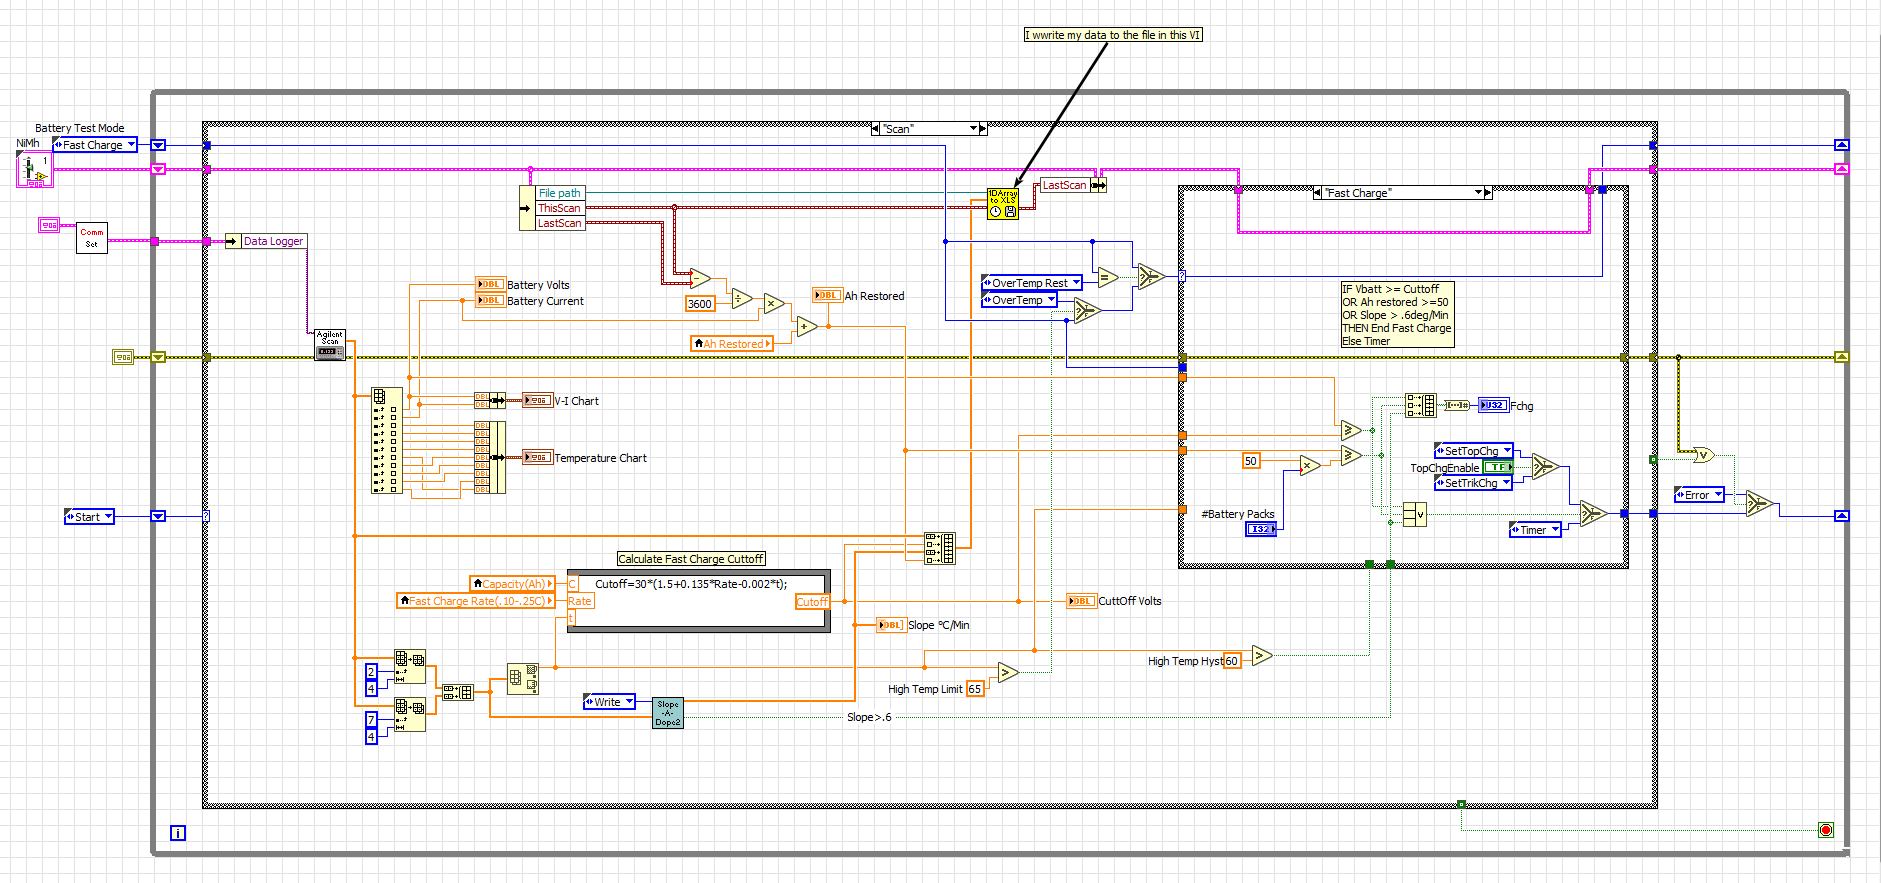Click the Cutoff output of formula node
The height and width of the screenshot is (883, 1881).
point(812,602)
